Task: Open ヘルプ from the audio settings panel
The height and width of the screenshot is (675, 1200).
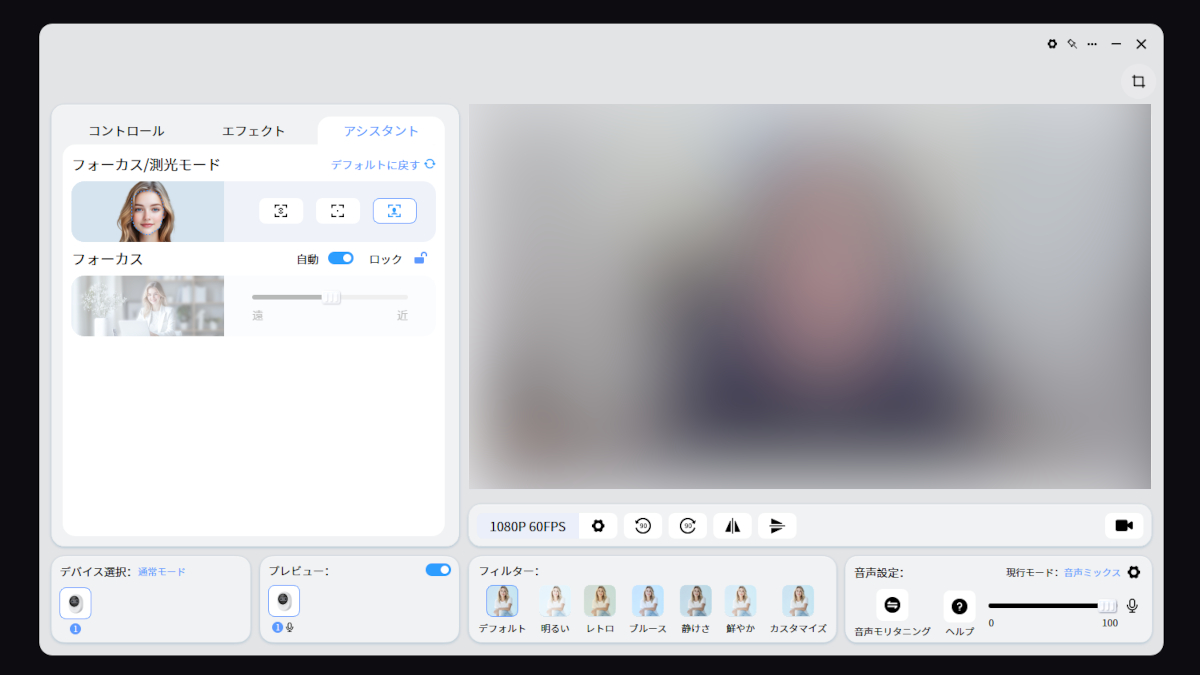Action: (x=959, y=603)
